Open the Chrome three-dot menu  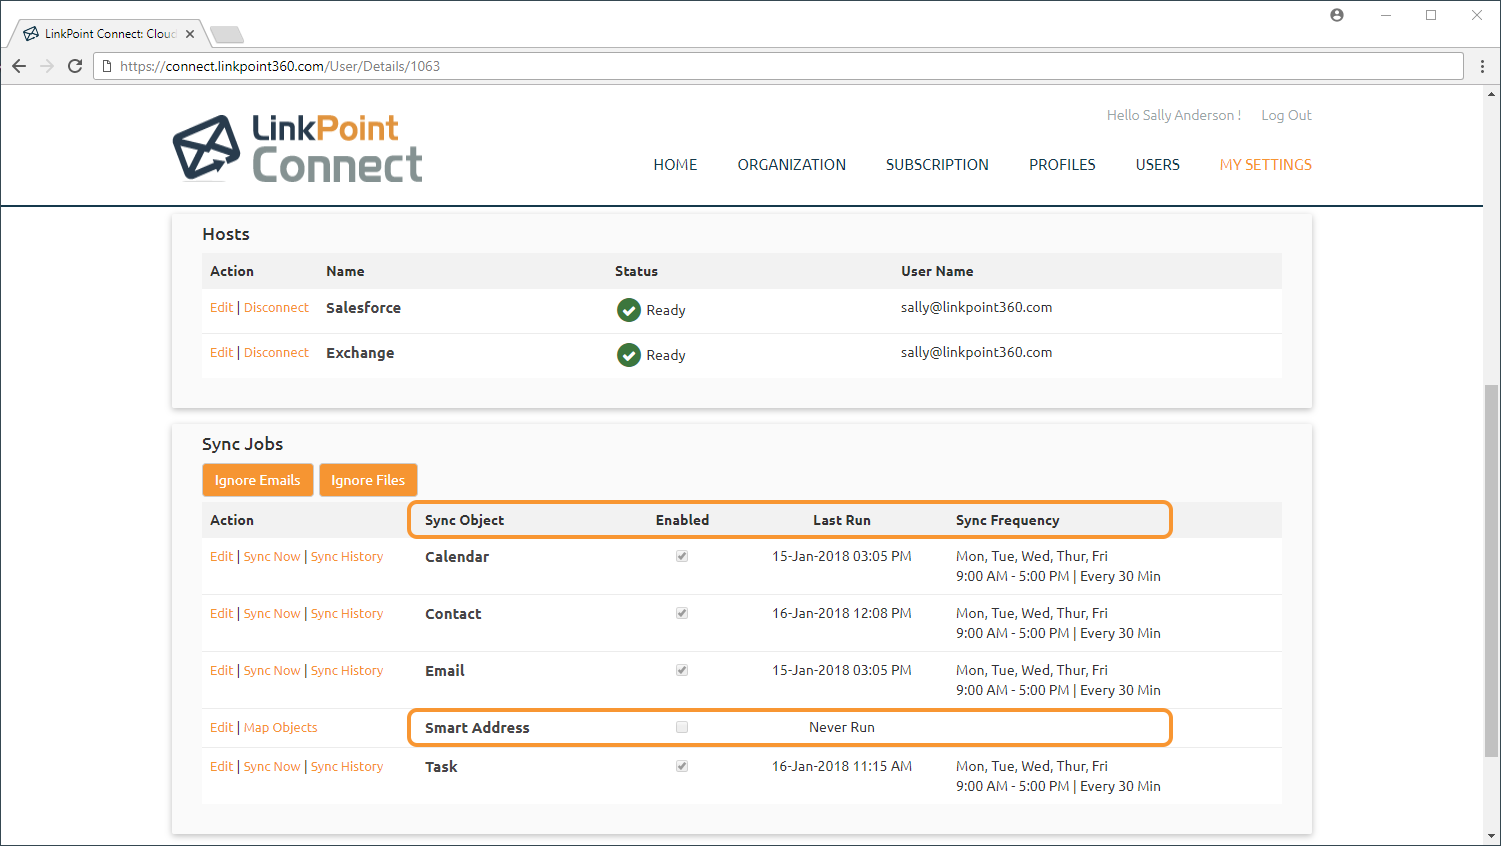tap(1482, 66)
